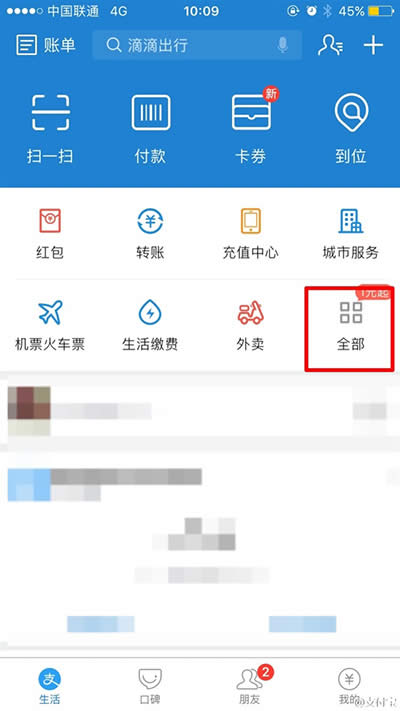Viewport: 400px width, 711px height.
Task: Open the 付款 payment barcode icon
Action: click(151, 112)
